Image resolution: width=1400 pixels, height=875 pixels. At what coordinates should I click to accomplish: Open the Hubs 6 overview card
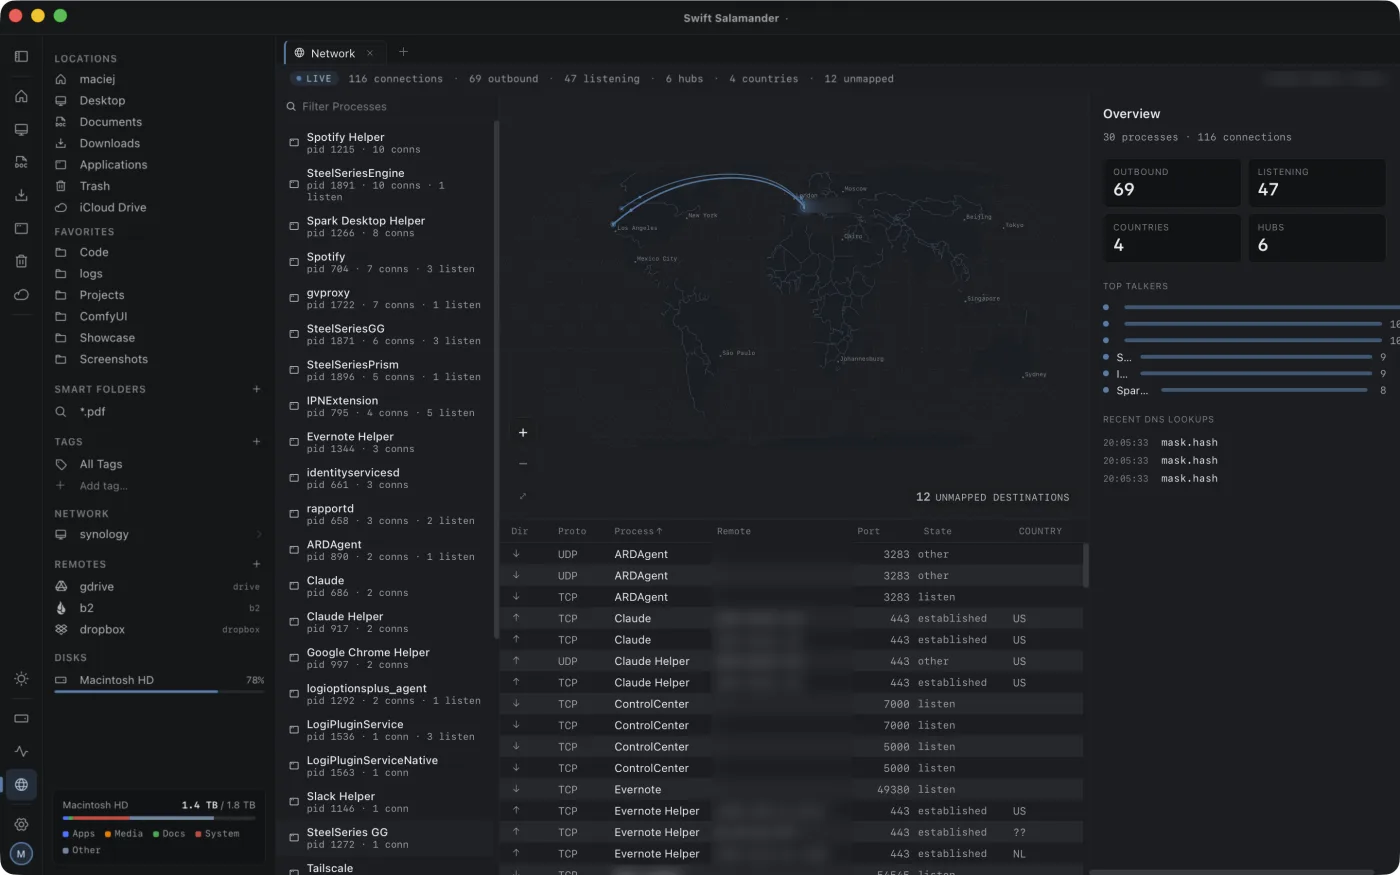click(x=1316, y=238)
